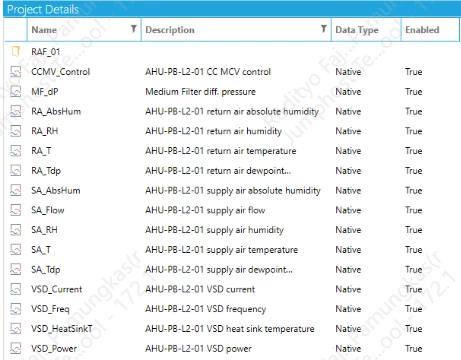Click the trend icon beside RA_T
This screenshot has height=360, width=461.
[16, 151]
